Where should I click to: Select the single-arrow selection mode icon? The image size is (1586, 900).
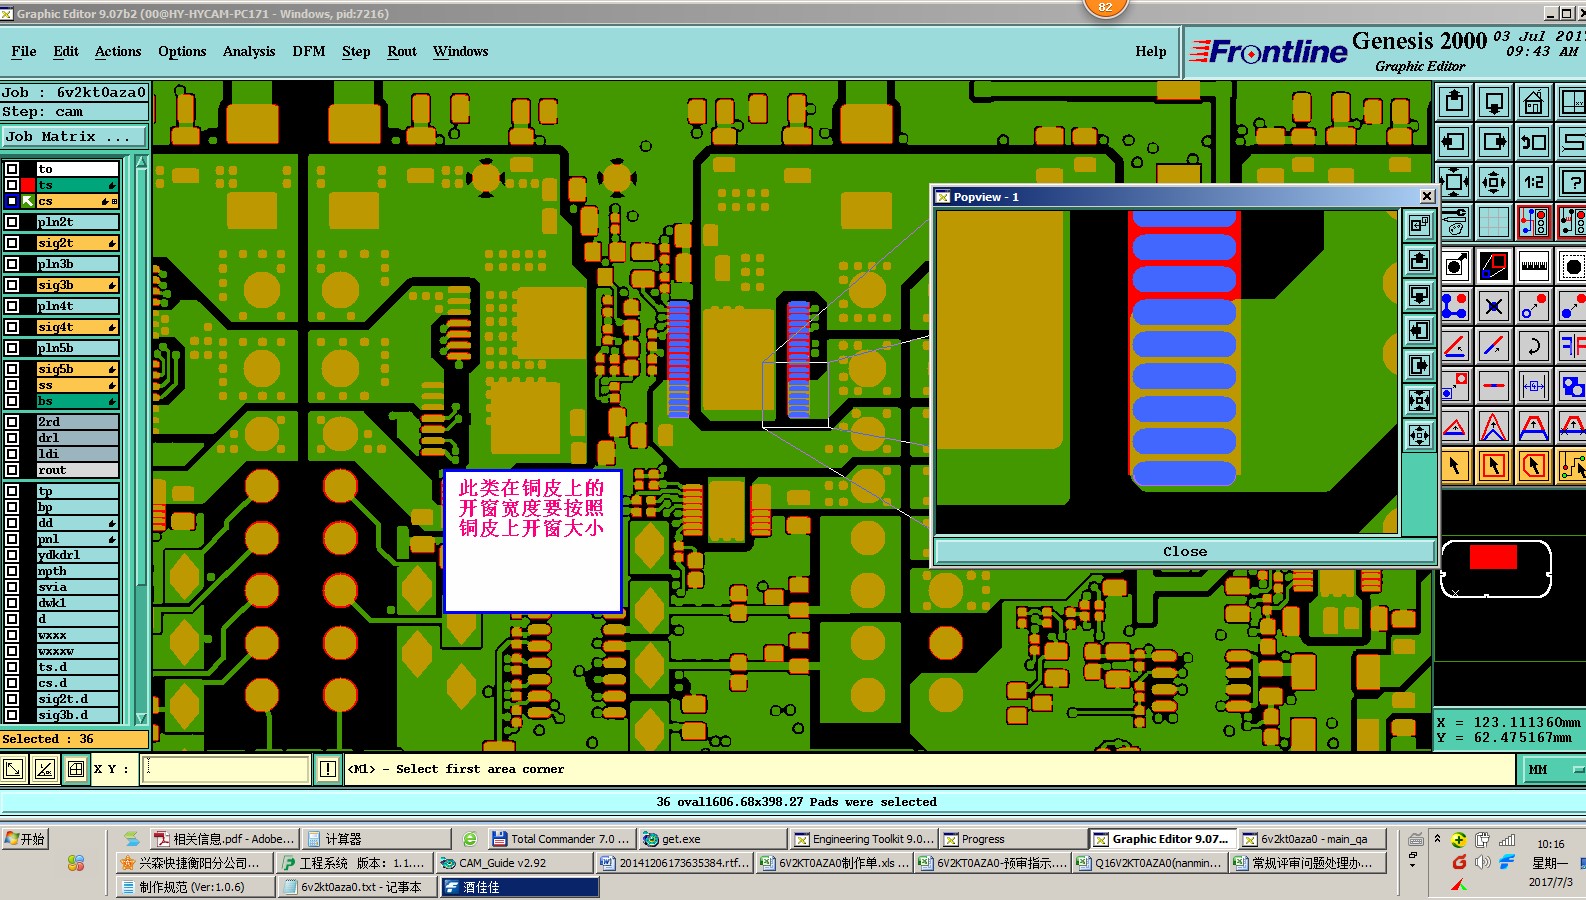tap(1455, 465)
